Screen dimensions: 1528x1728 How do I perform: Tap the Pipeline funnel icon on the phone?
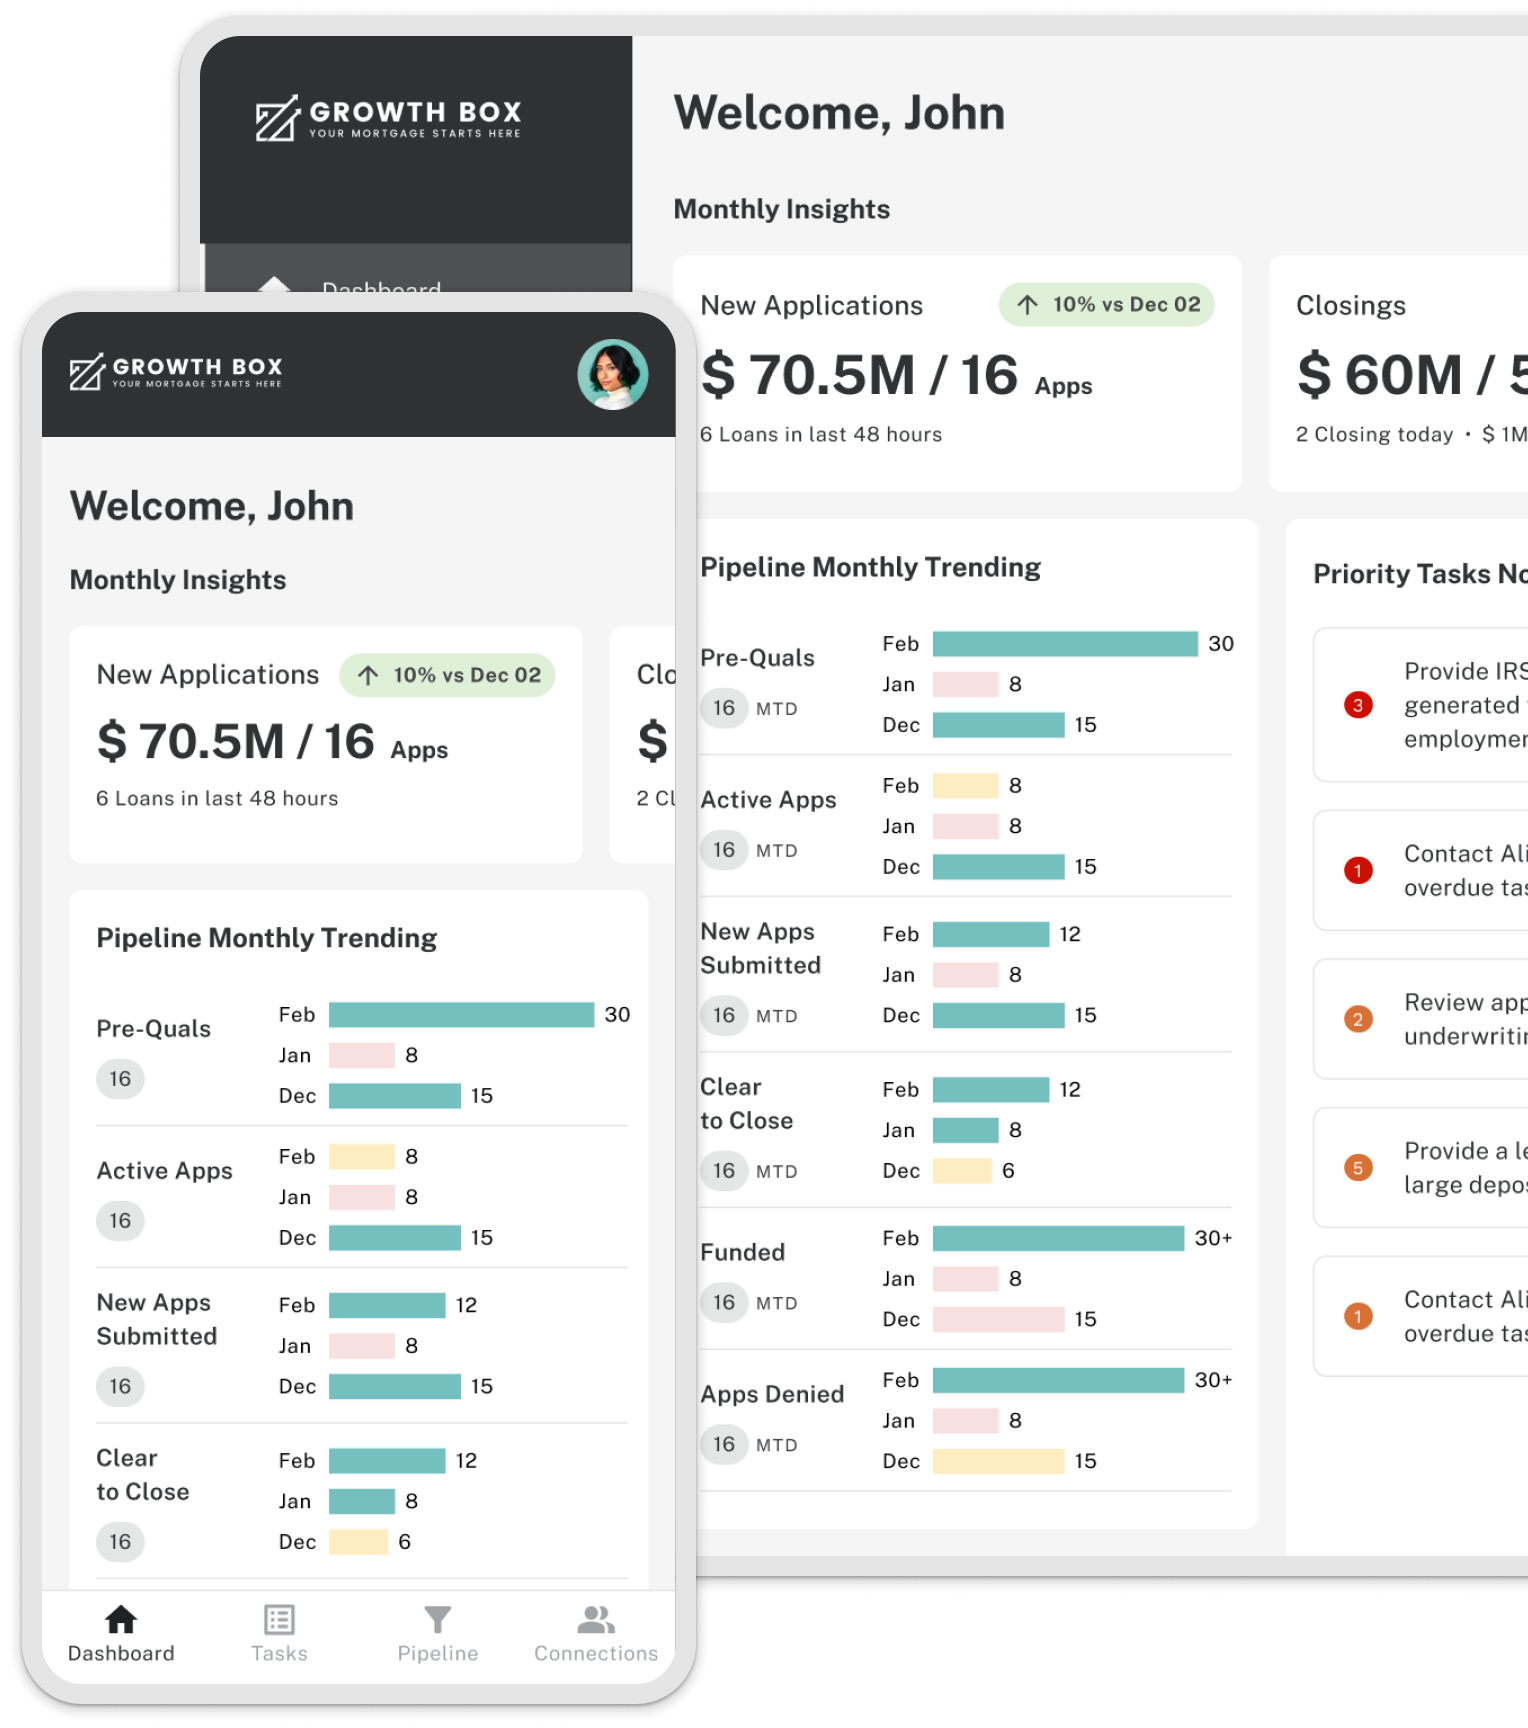pos(437,1619)
